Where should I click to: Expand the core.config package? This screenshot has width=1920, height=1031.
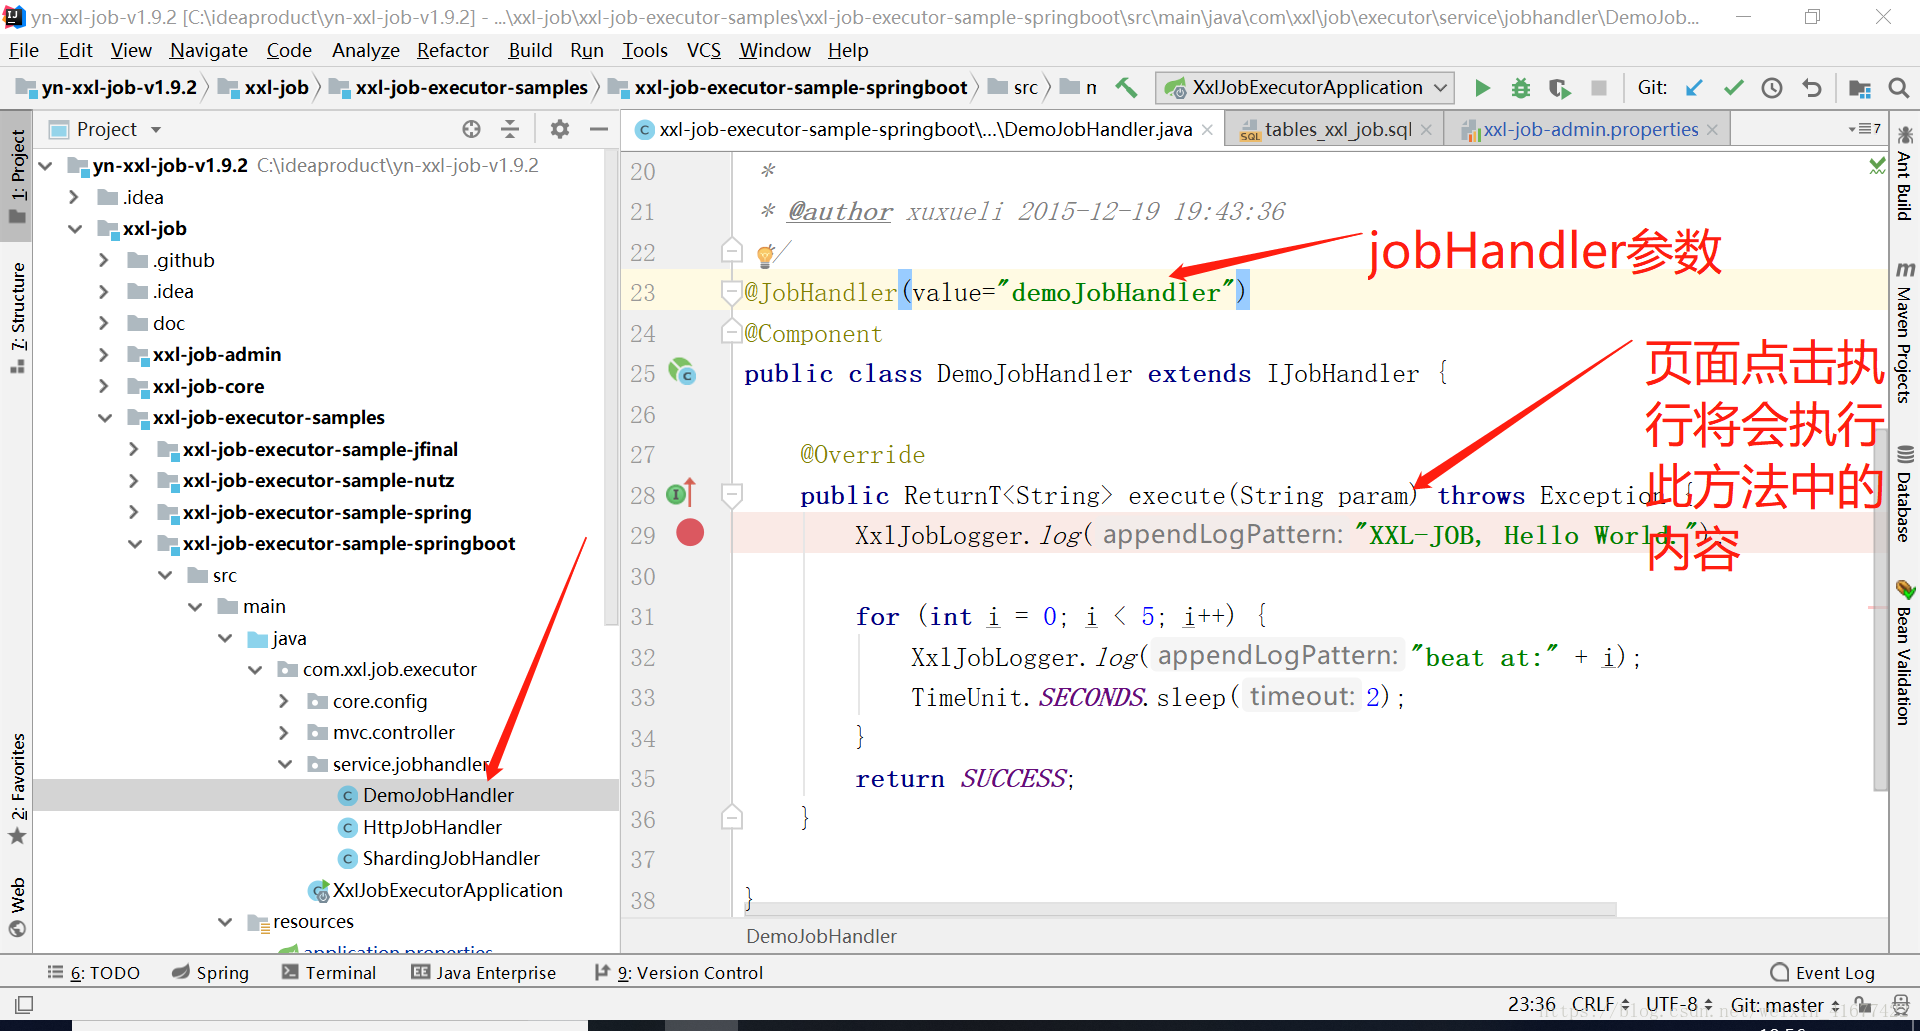click(284, 701)
